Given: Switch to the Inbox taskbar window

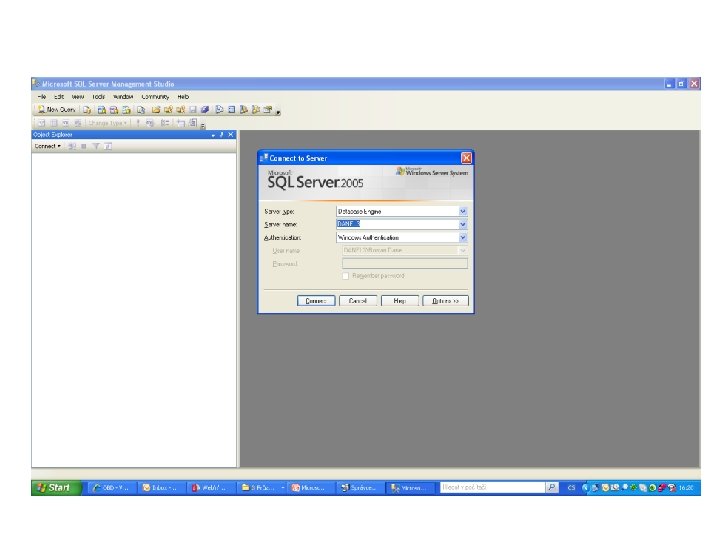Looking at the screenshot, I should tap(160, 488).
